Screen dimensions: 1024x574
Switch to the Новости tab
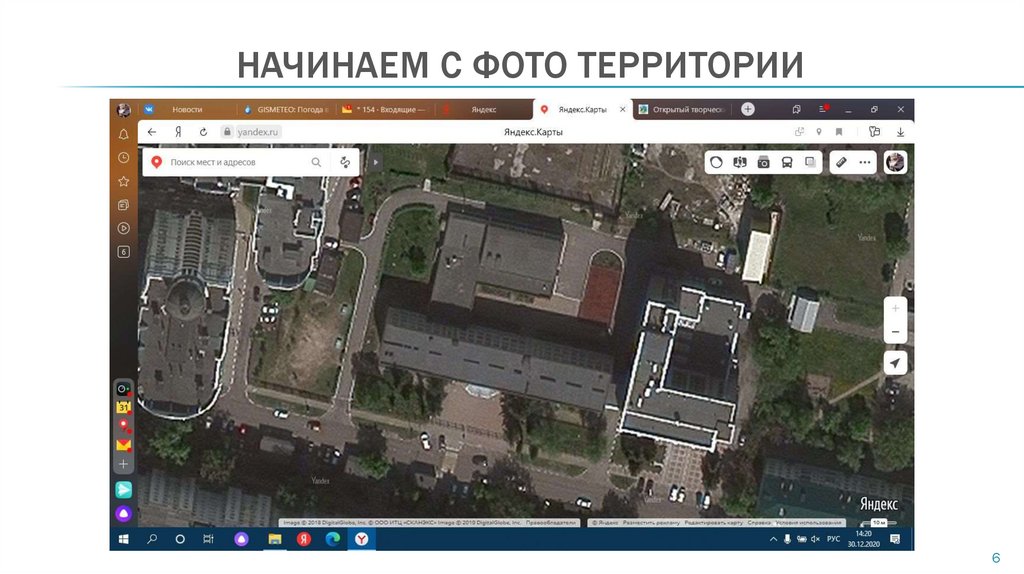[x=187, y=109]
